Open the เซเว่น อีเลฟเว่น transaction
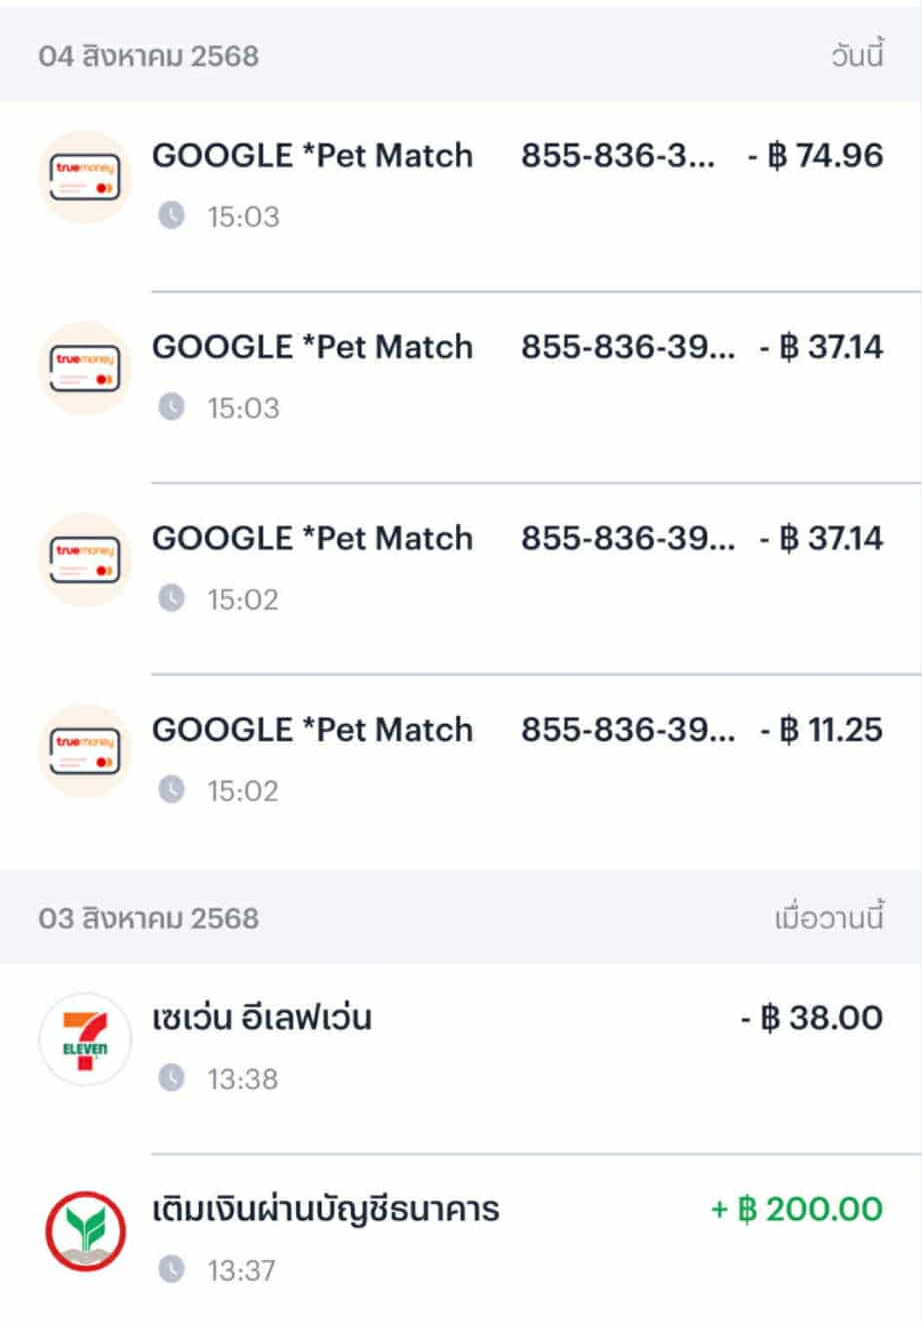 pyautogui.click(x=461, y=1059)
